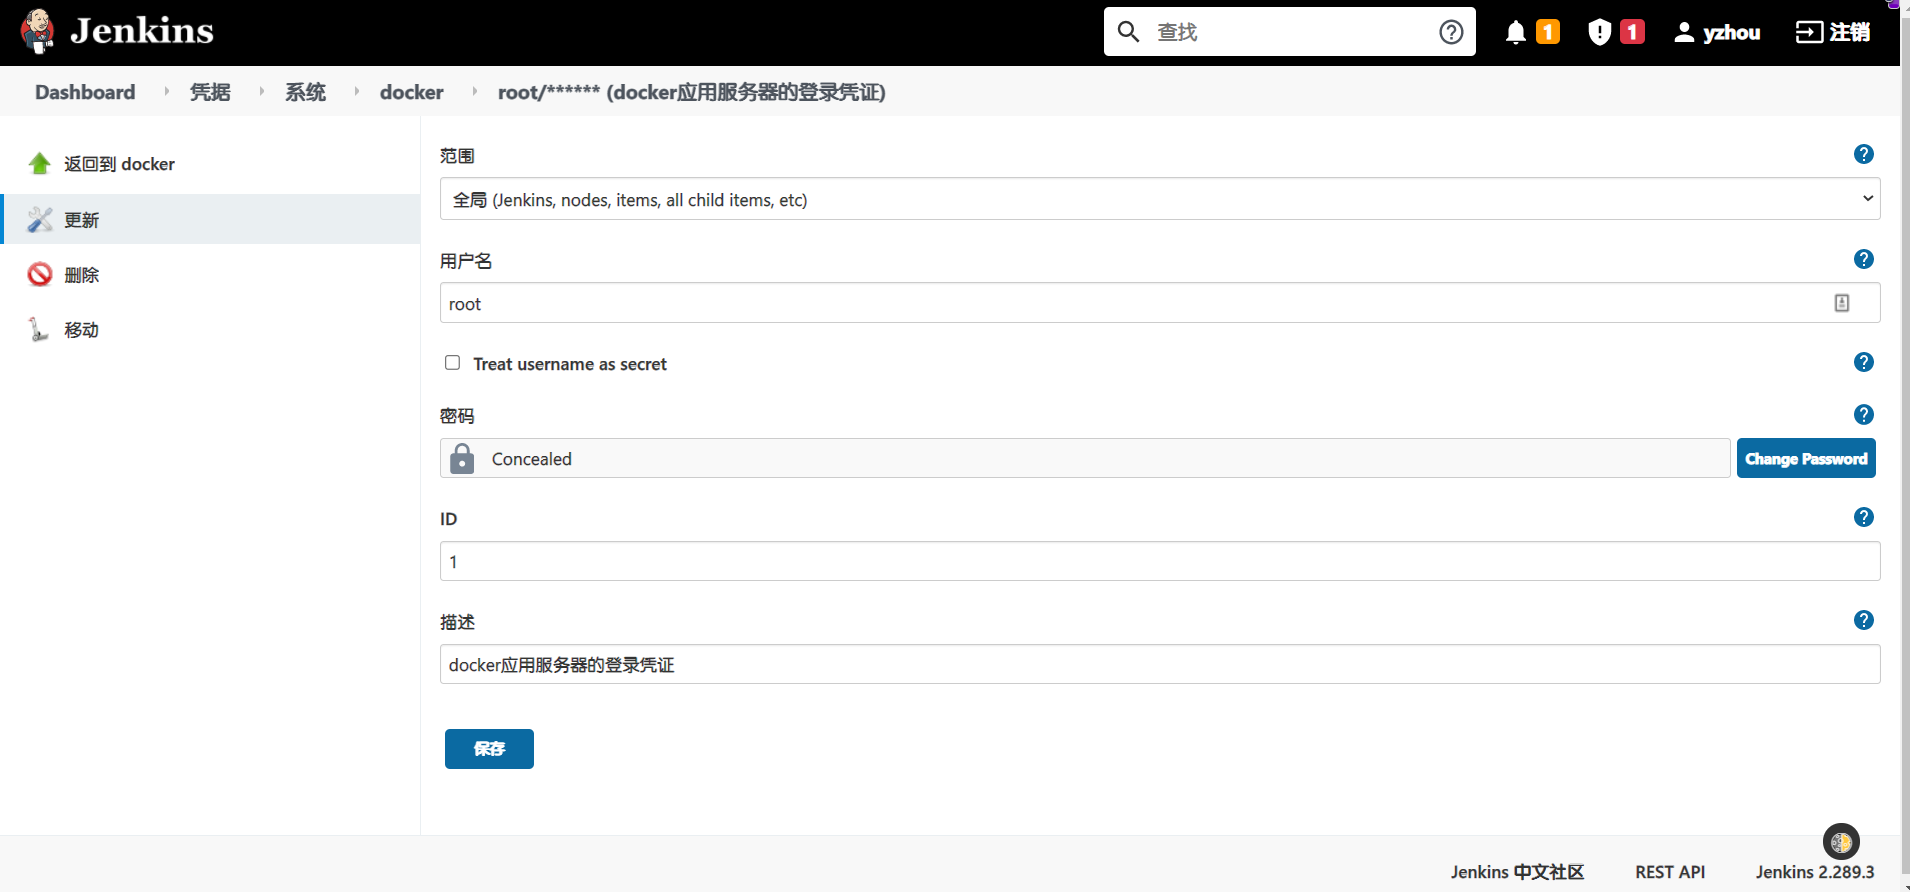Click 注销 logout link
This screenshot has height=892, width=1910.
pyautogui.click(x=1850, y=32)
